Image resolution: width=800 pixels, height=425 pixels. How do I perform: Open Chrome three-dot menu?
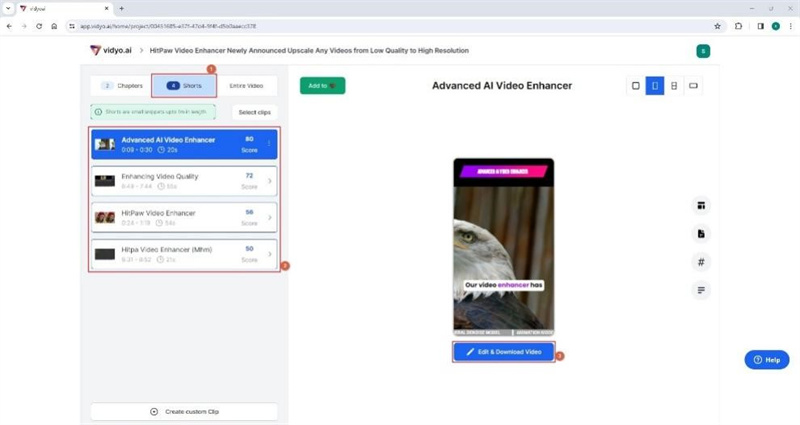pos(790,26)
